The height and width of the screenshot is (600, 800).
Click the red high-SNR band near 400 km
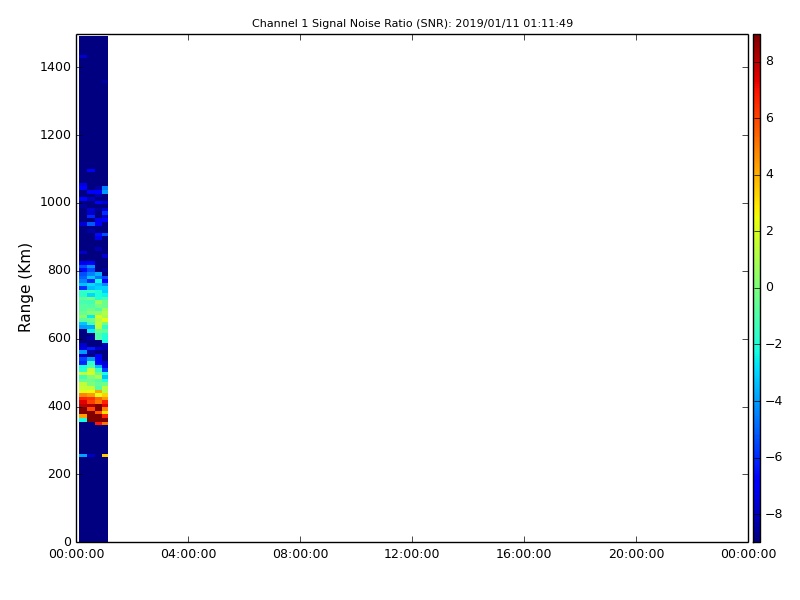tap(93, 408)
